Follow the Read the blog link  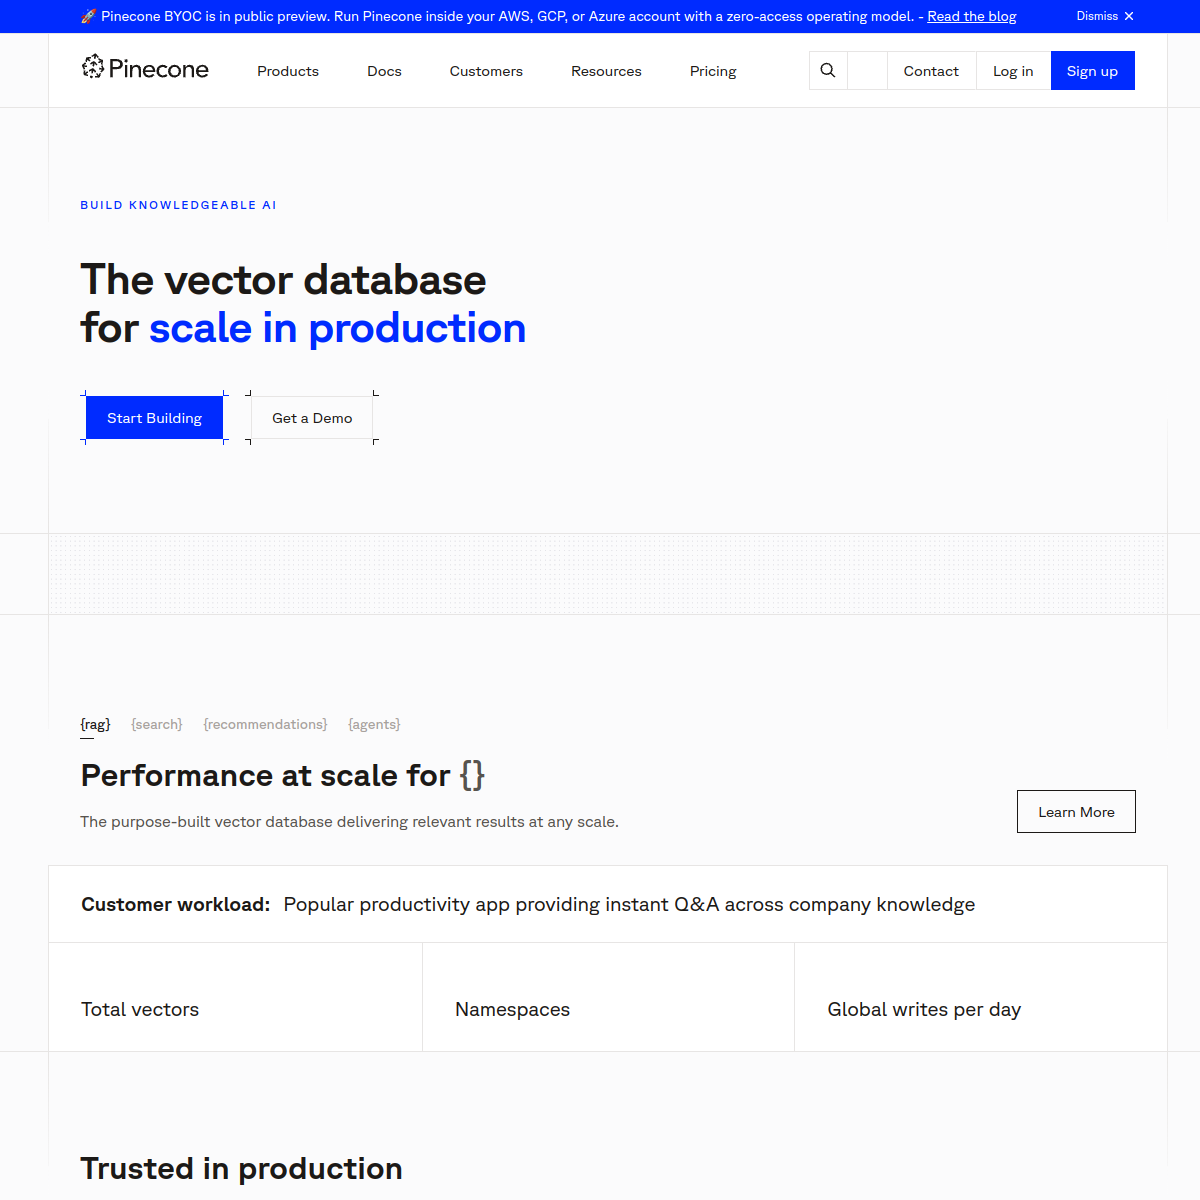pos(971,16)
